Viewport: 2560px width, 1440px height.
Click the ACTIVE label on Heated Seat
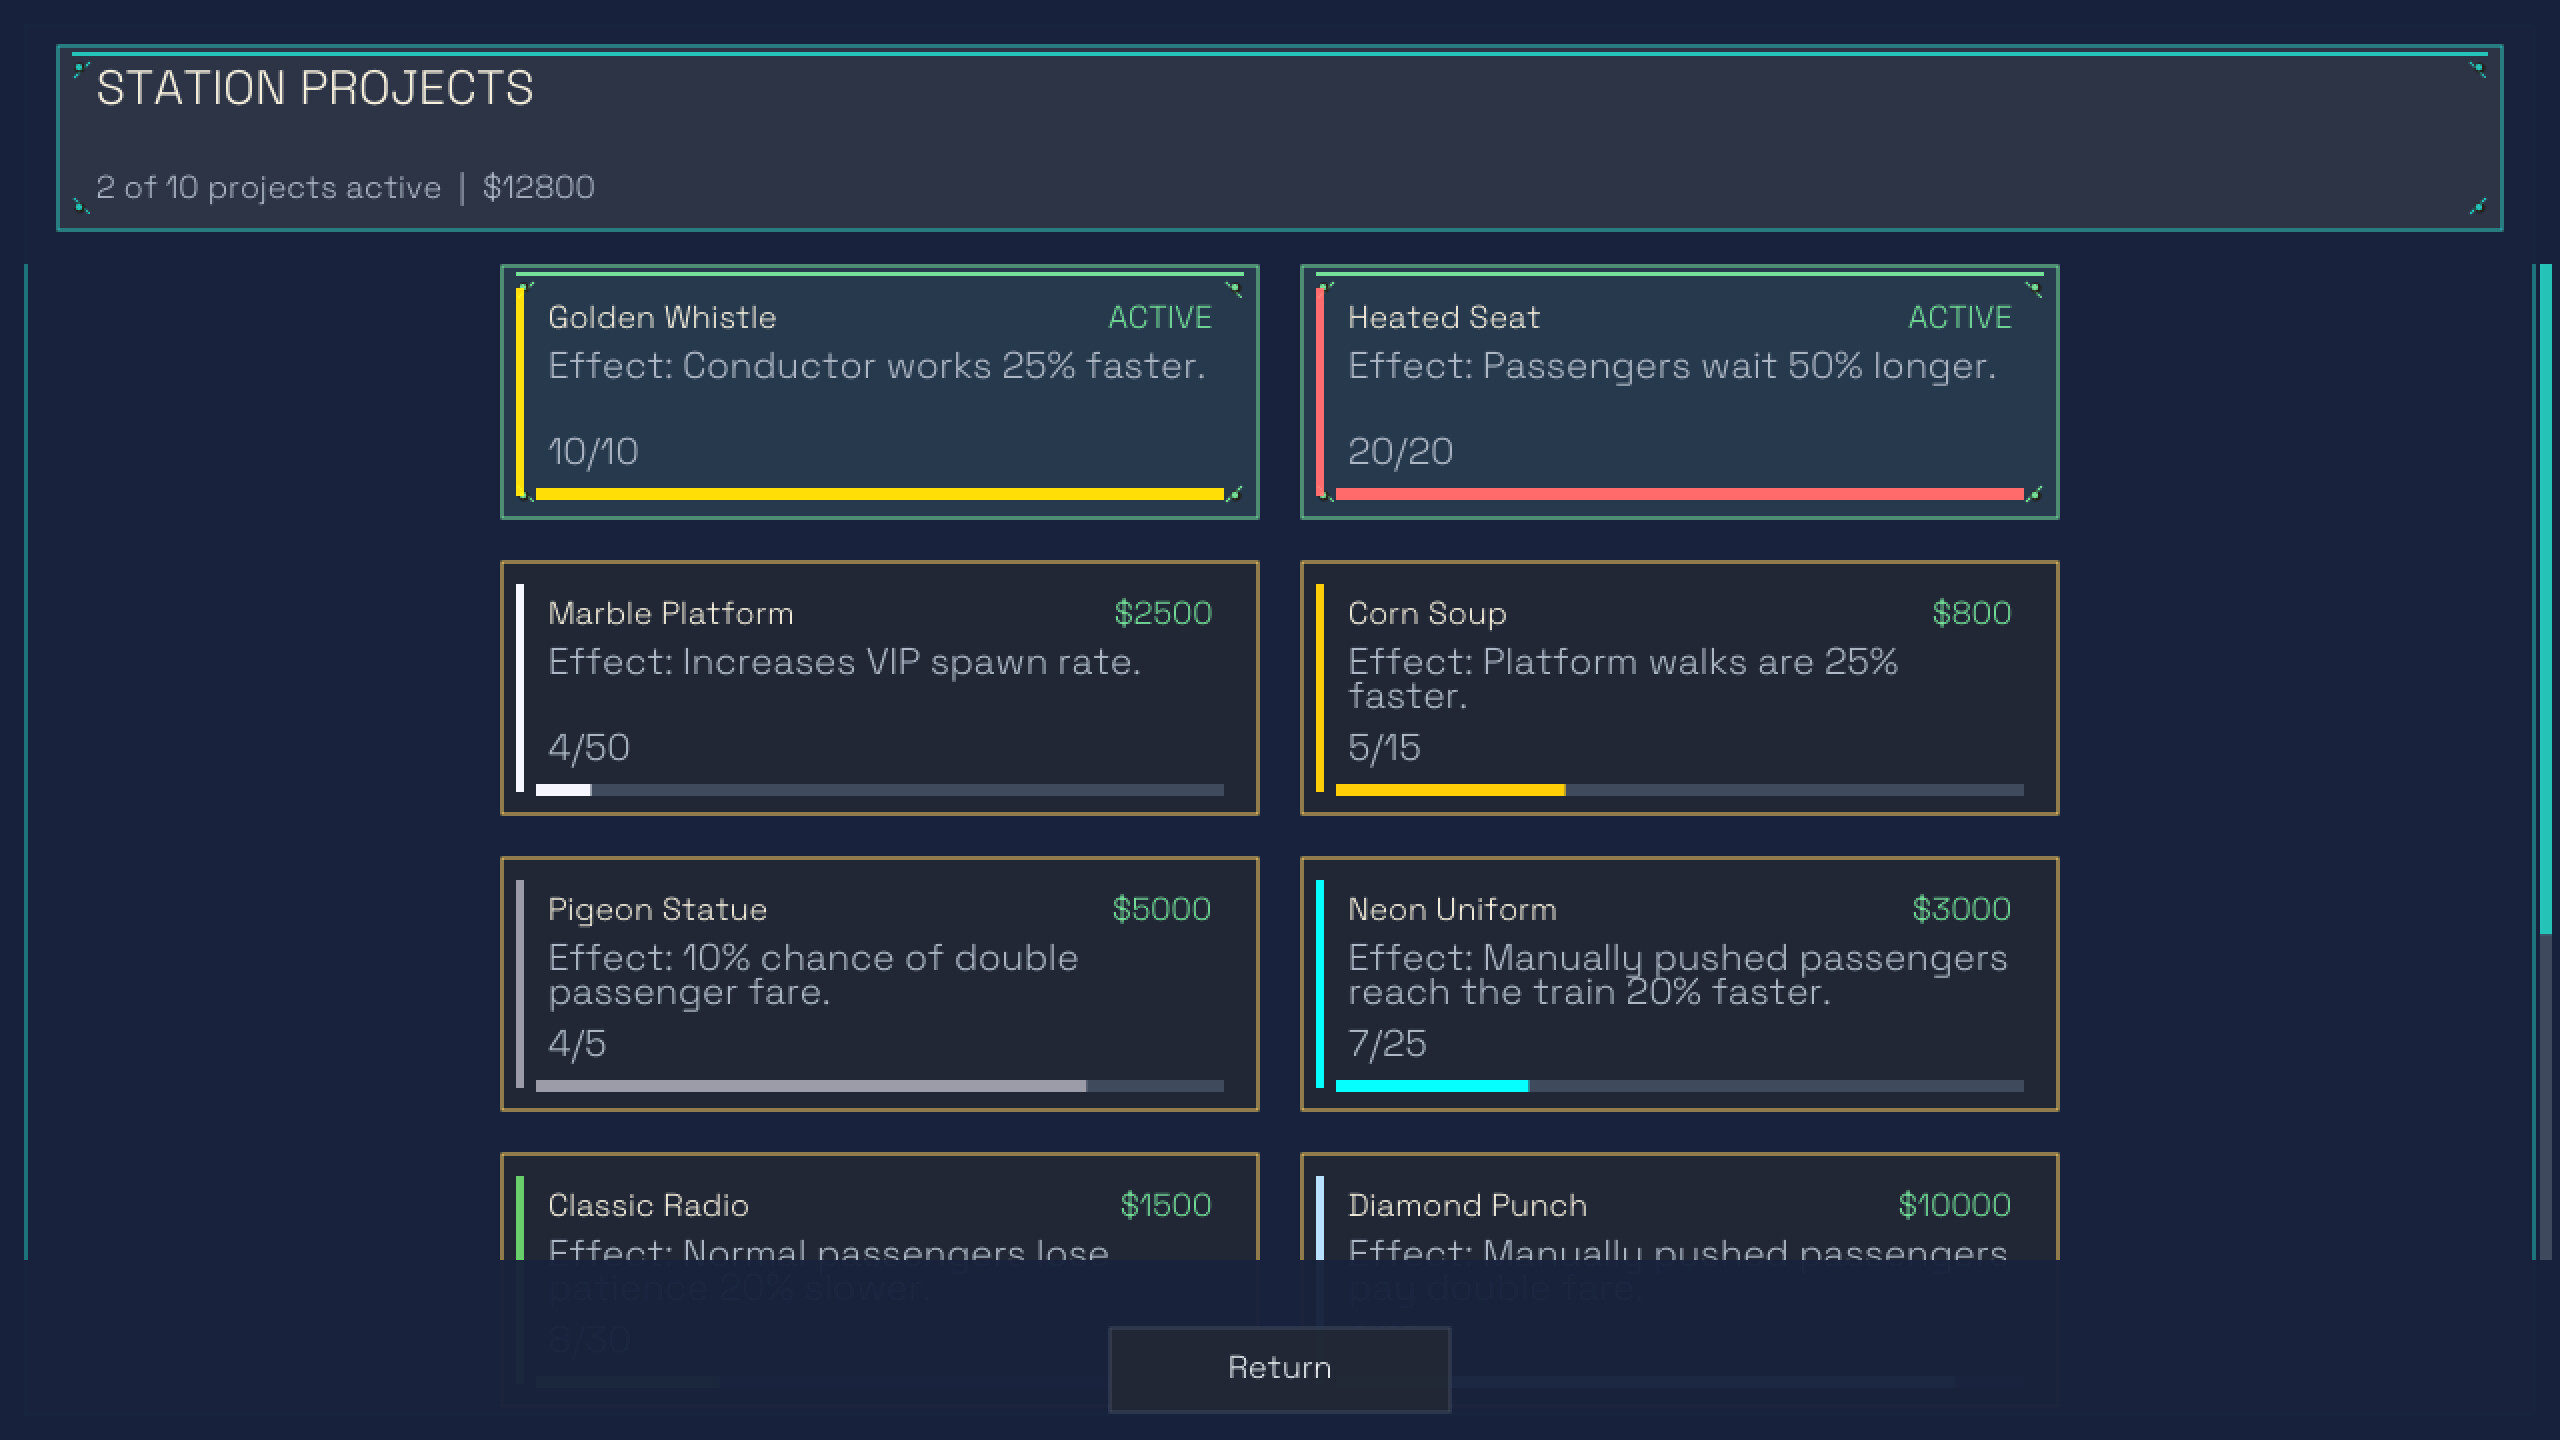point(1960,317)
